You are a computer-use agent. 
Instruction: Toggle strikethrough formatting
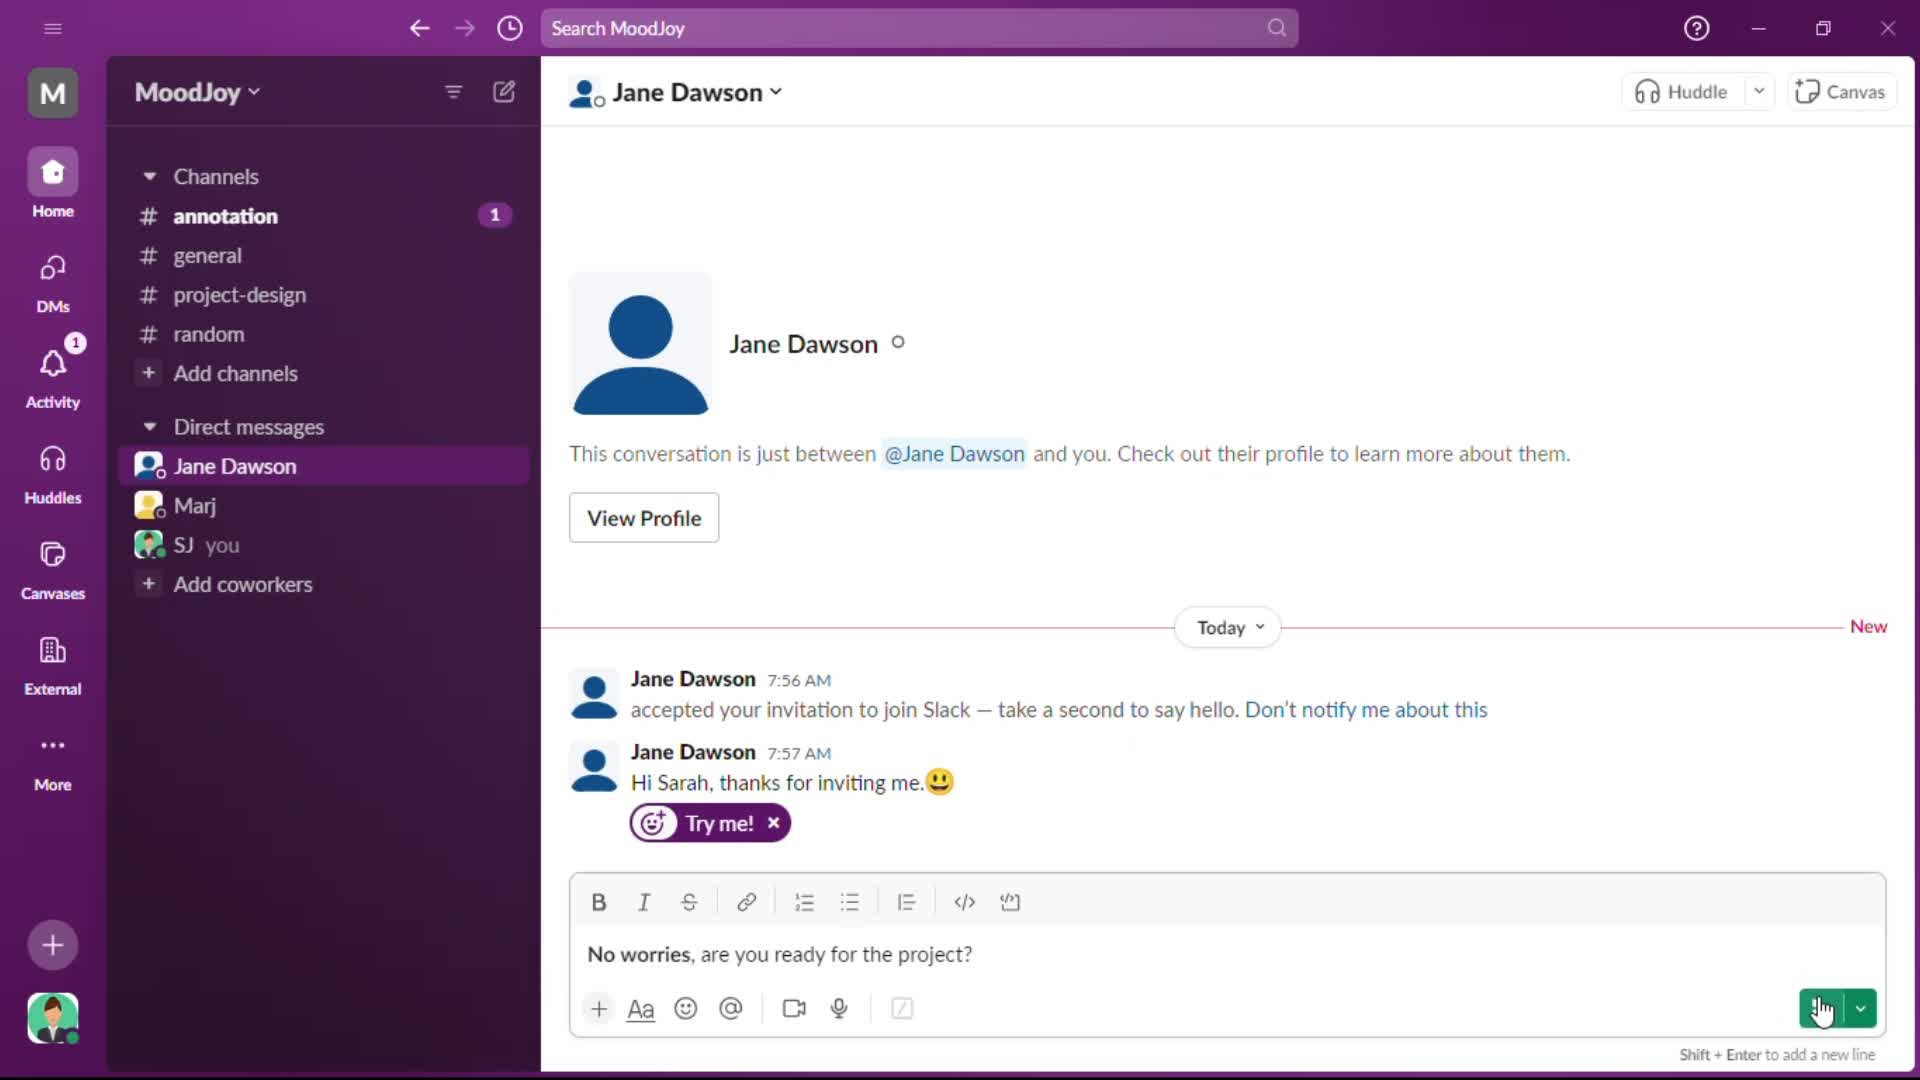(x=689, y=902)
